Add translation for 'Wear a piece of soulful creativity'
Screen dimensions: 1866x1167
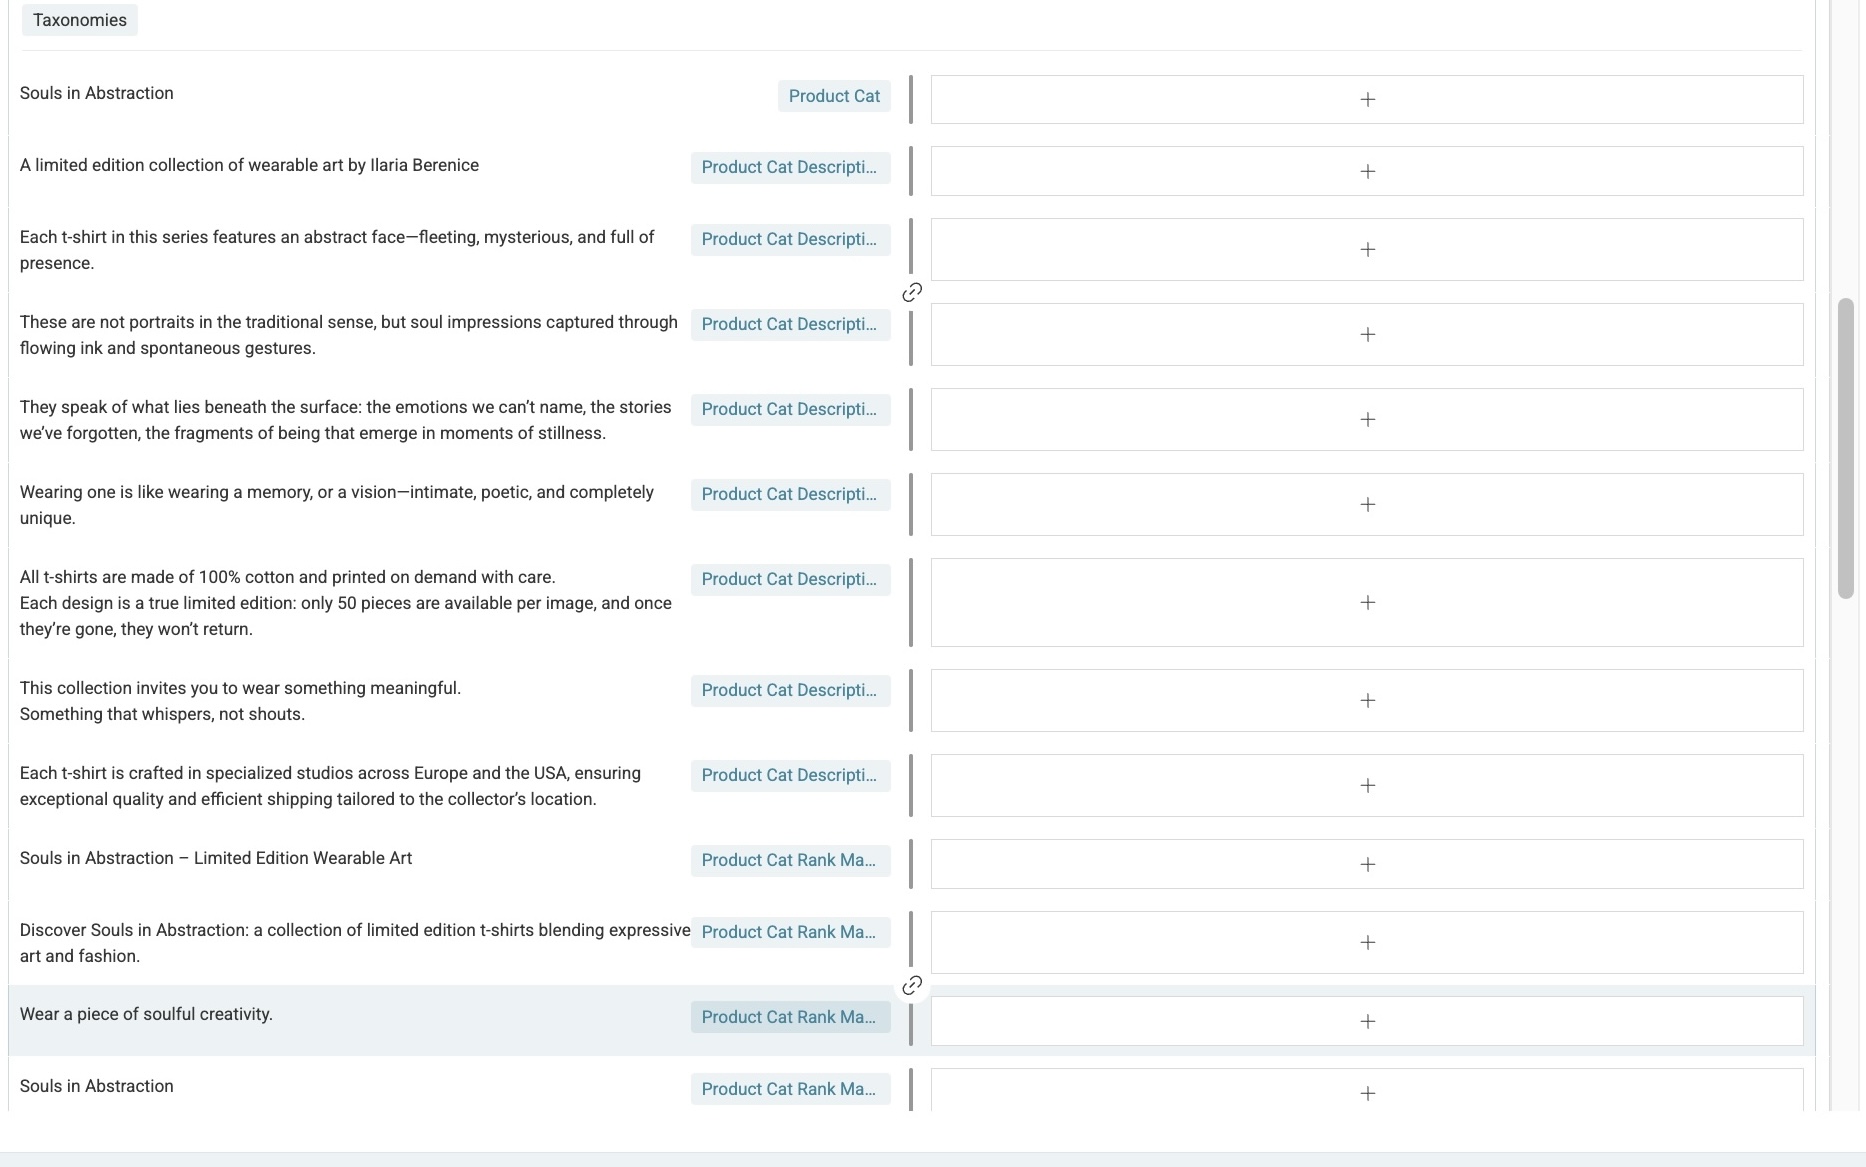pos(1367,1021)
